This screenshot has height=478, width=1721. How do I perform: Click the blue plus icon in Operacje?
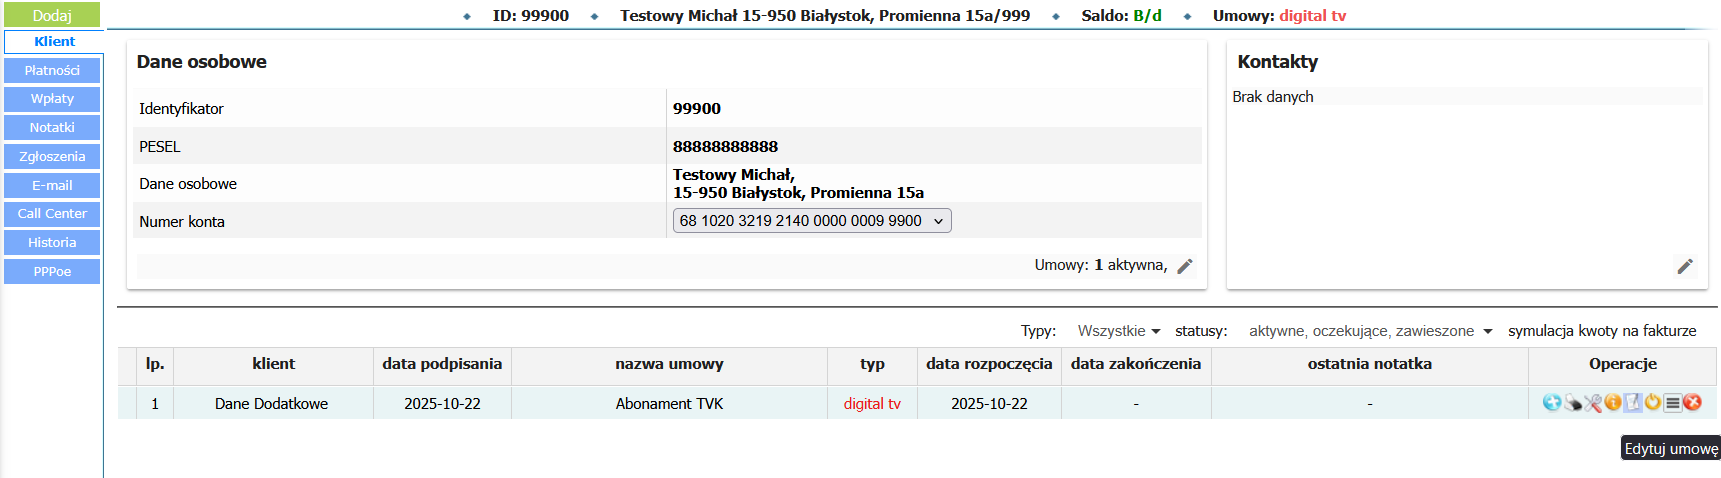(x=1552, y=402)
